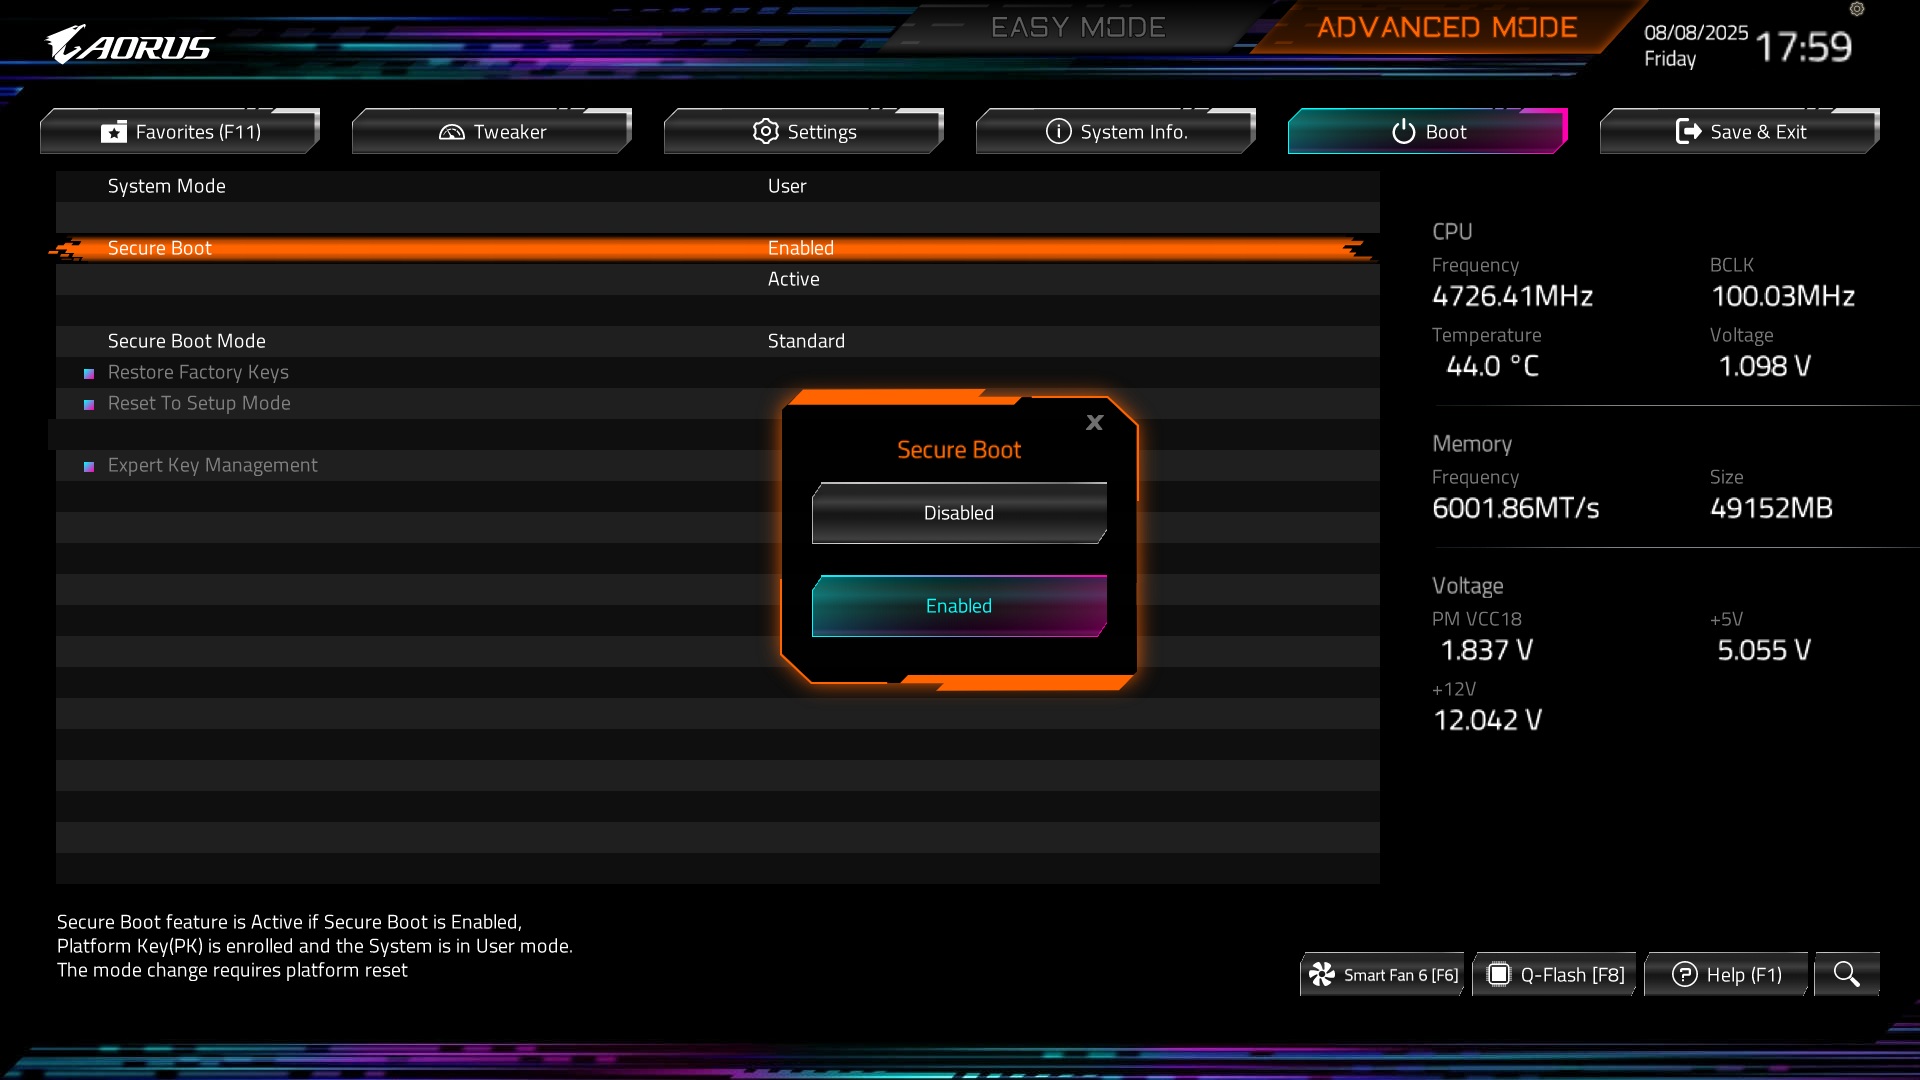
Task: Choose Enabled in the Secure Boot popup
Action: (x=959, y=606)
